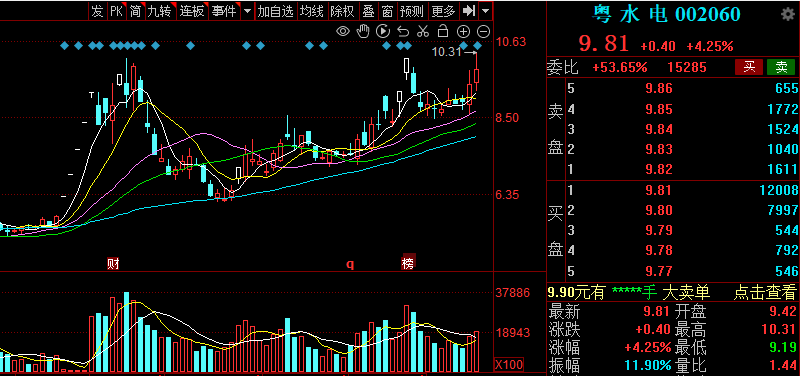Click the 37886 volume axis label
Viewport: 800px width, 376px height.
tap(513, 293)
